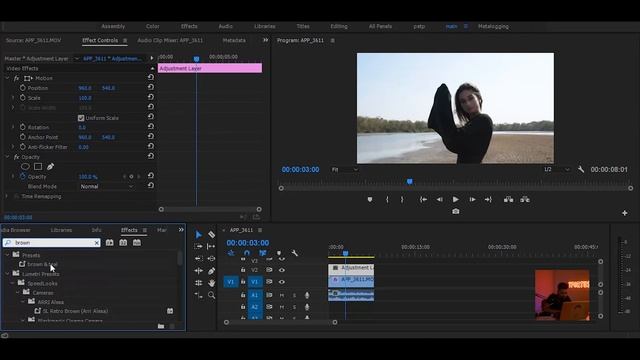Click Extract button in Program monitor
This screenshot has height=360, width=640.
(x=525, y=200)
